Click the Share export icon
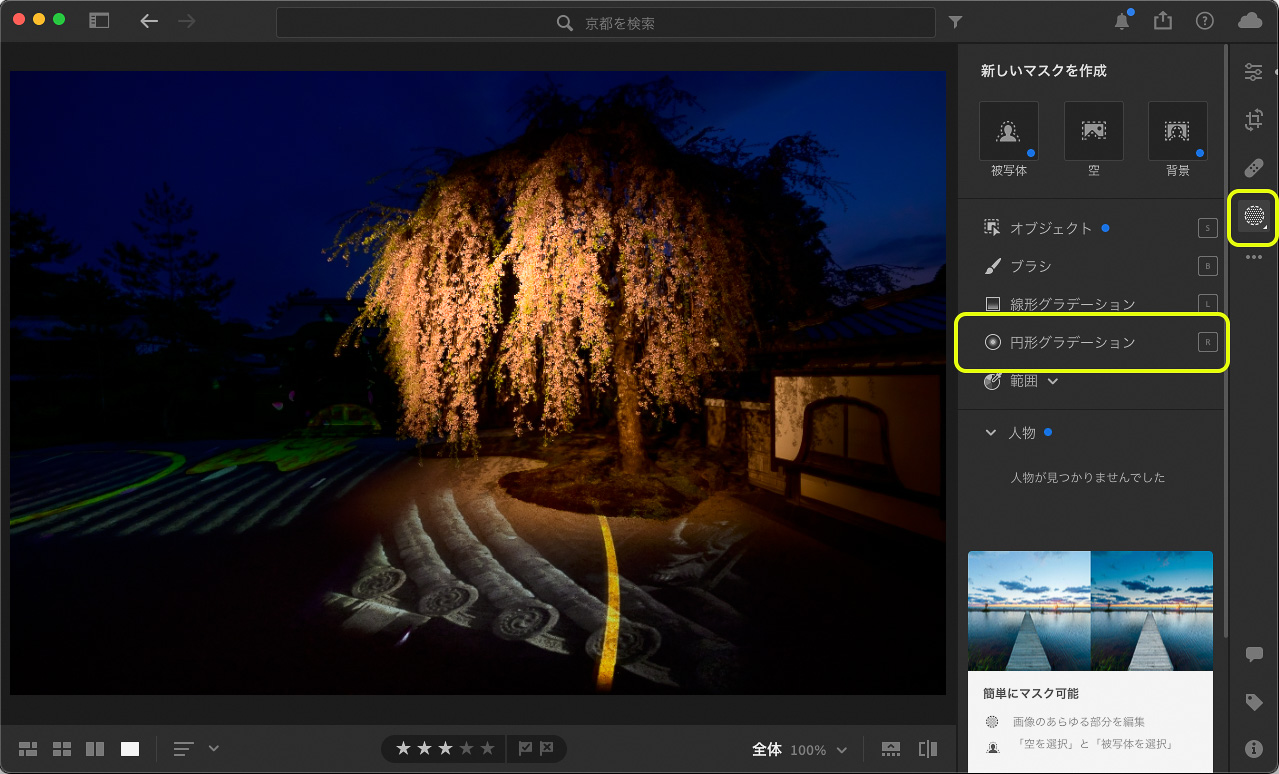The image size is (1279, 774). (1163, 21)
